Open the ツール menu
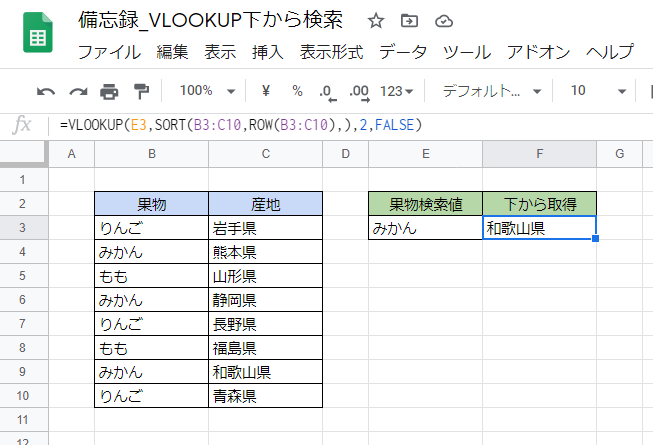653x445 pixels. (467, 52)
